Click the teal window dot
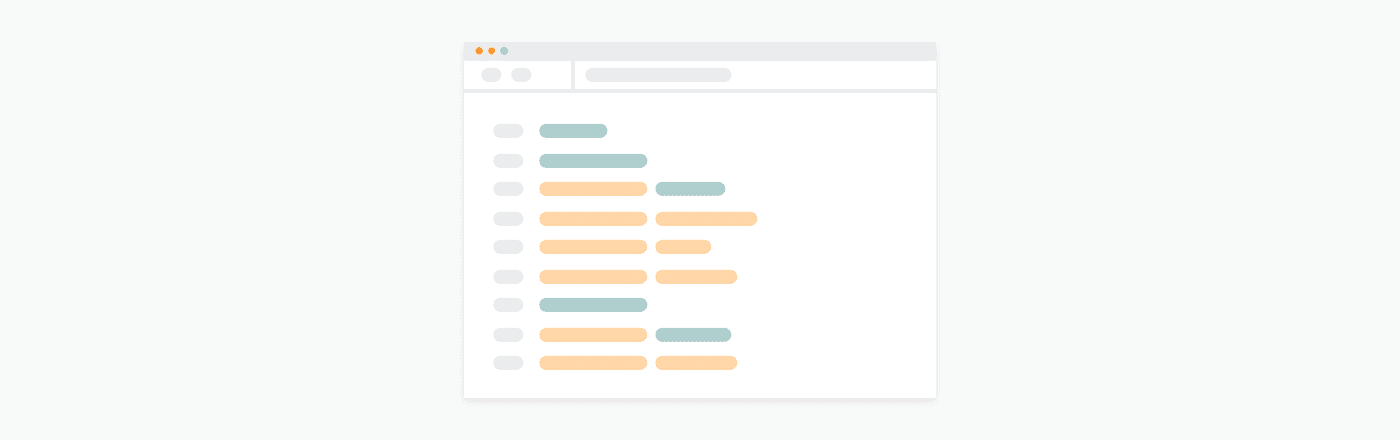Viewport: 1400px width, 440px height. point(504,51)
